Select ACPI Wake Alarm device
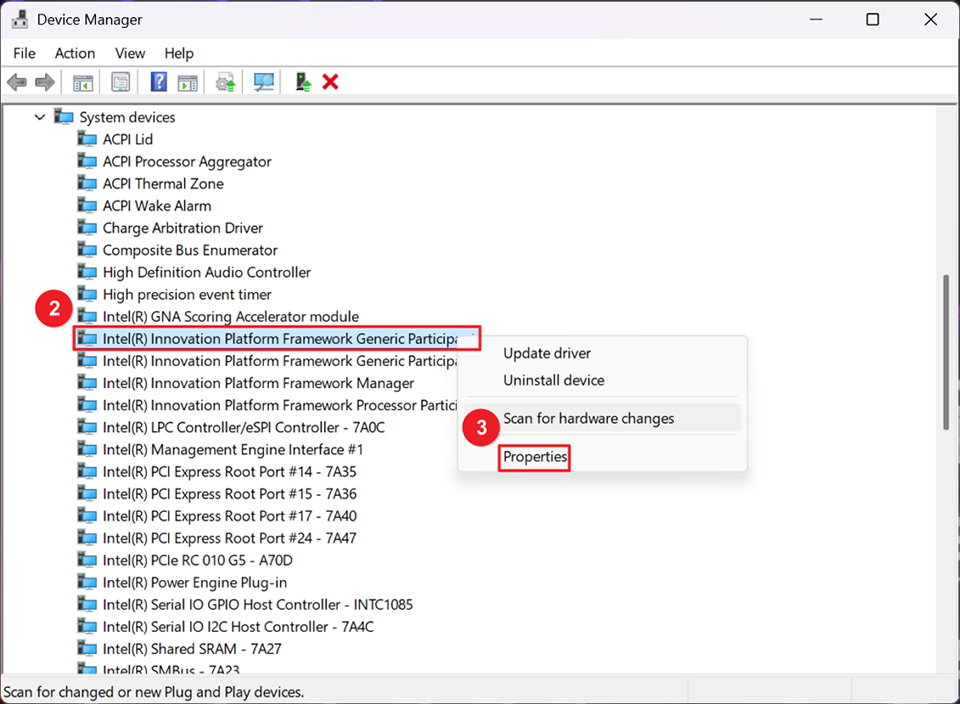 click(157, 206)
